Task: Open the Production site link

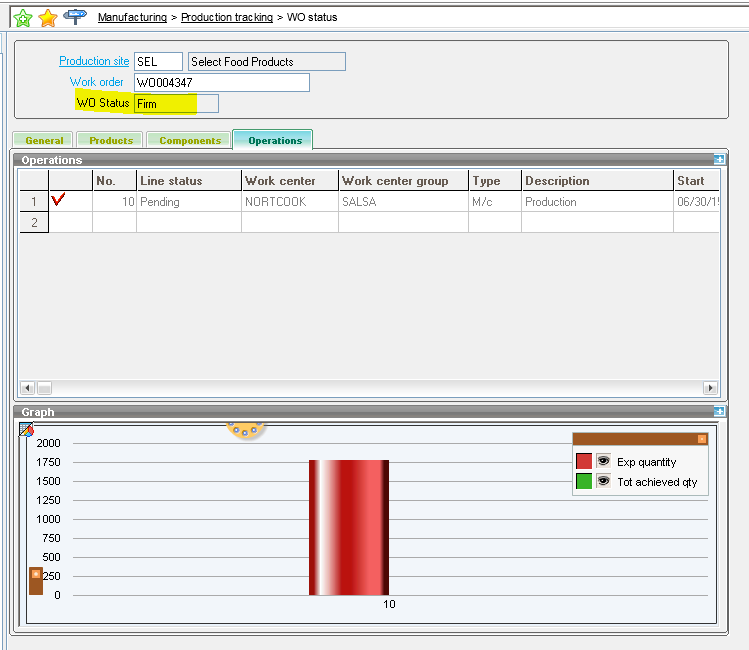Action: click(94, 62)
